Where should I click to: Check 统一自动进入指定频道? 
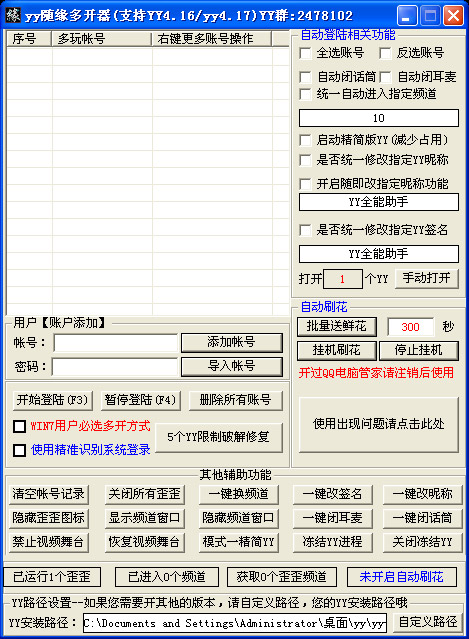point(305,94)
